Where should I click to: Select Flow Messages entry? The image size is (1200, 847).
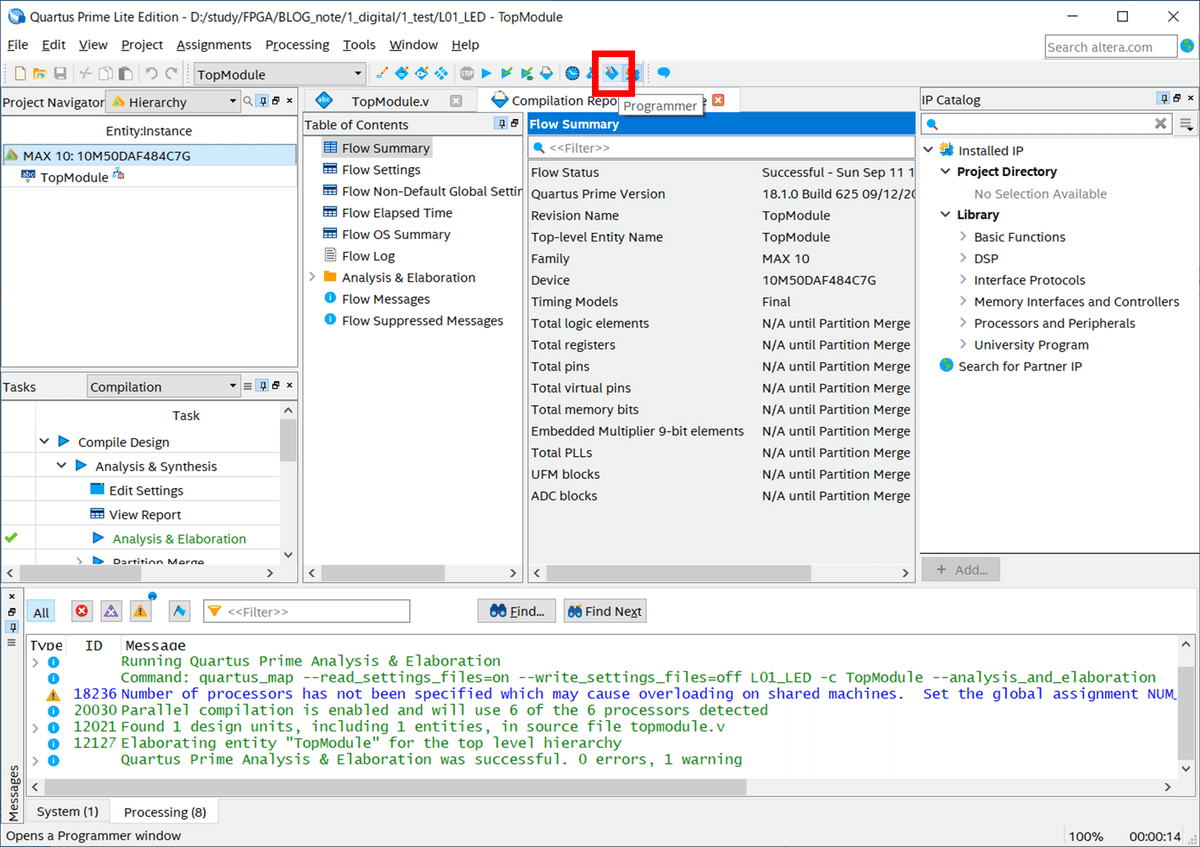[386, 298]
